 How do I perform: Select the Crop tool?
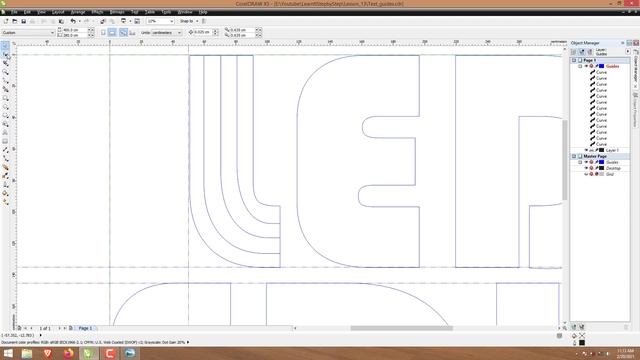[5, 63]
